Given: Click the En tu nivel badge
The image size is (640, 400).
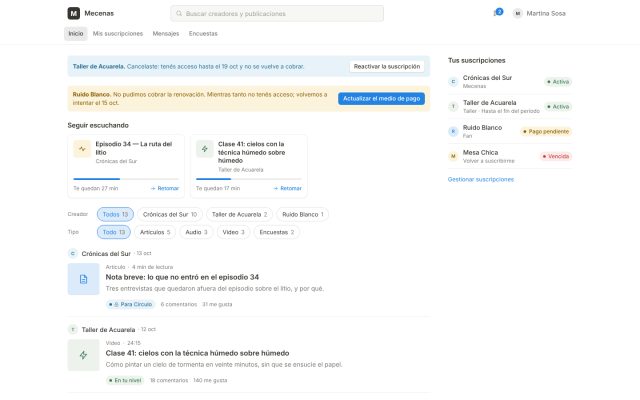Looking at the screenshot, I should click(x=124, y=380).
